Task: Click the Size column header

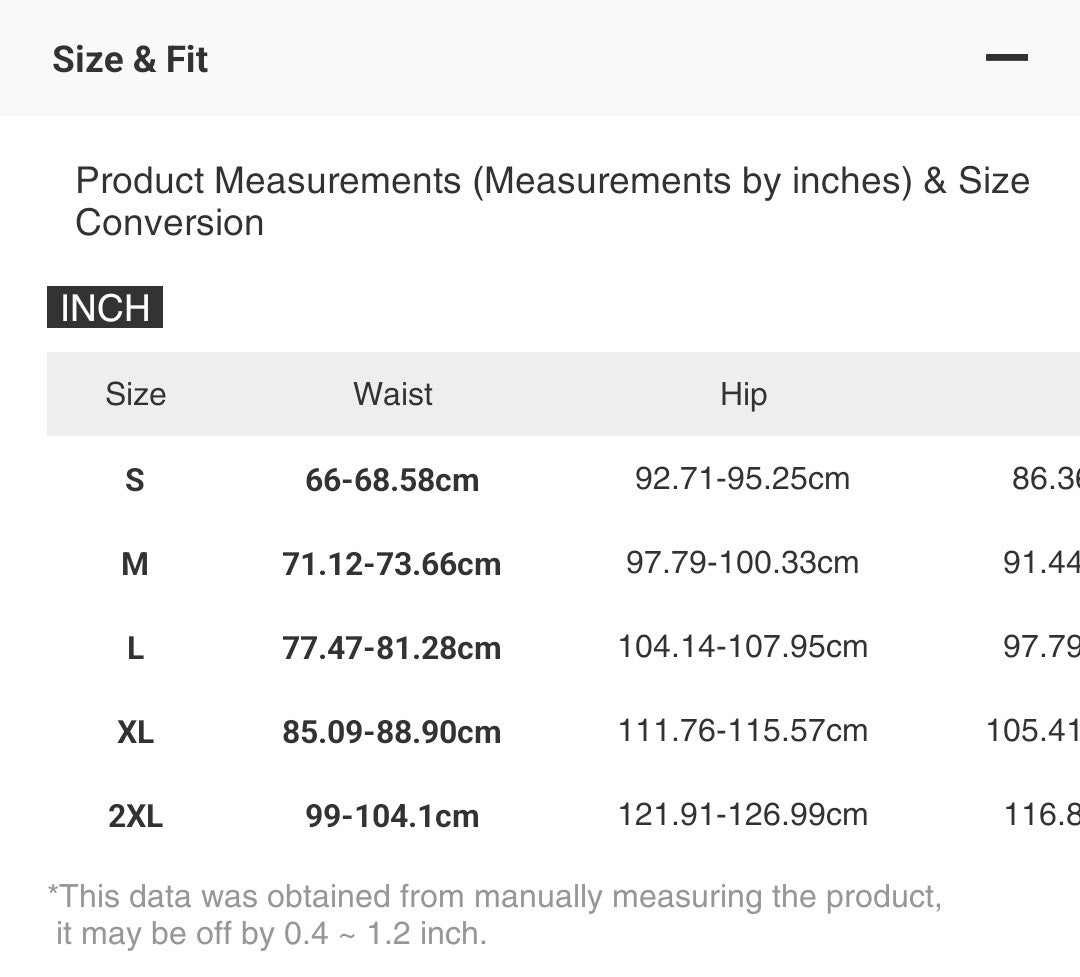Action: click(x=136, y=394)
